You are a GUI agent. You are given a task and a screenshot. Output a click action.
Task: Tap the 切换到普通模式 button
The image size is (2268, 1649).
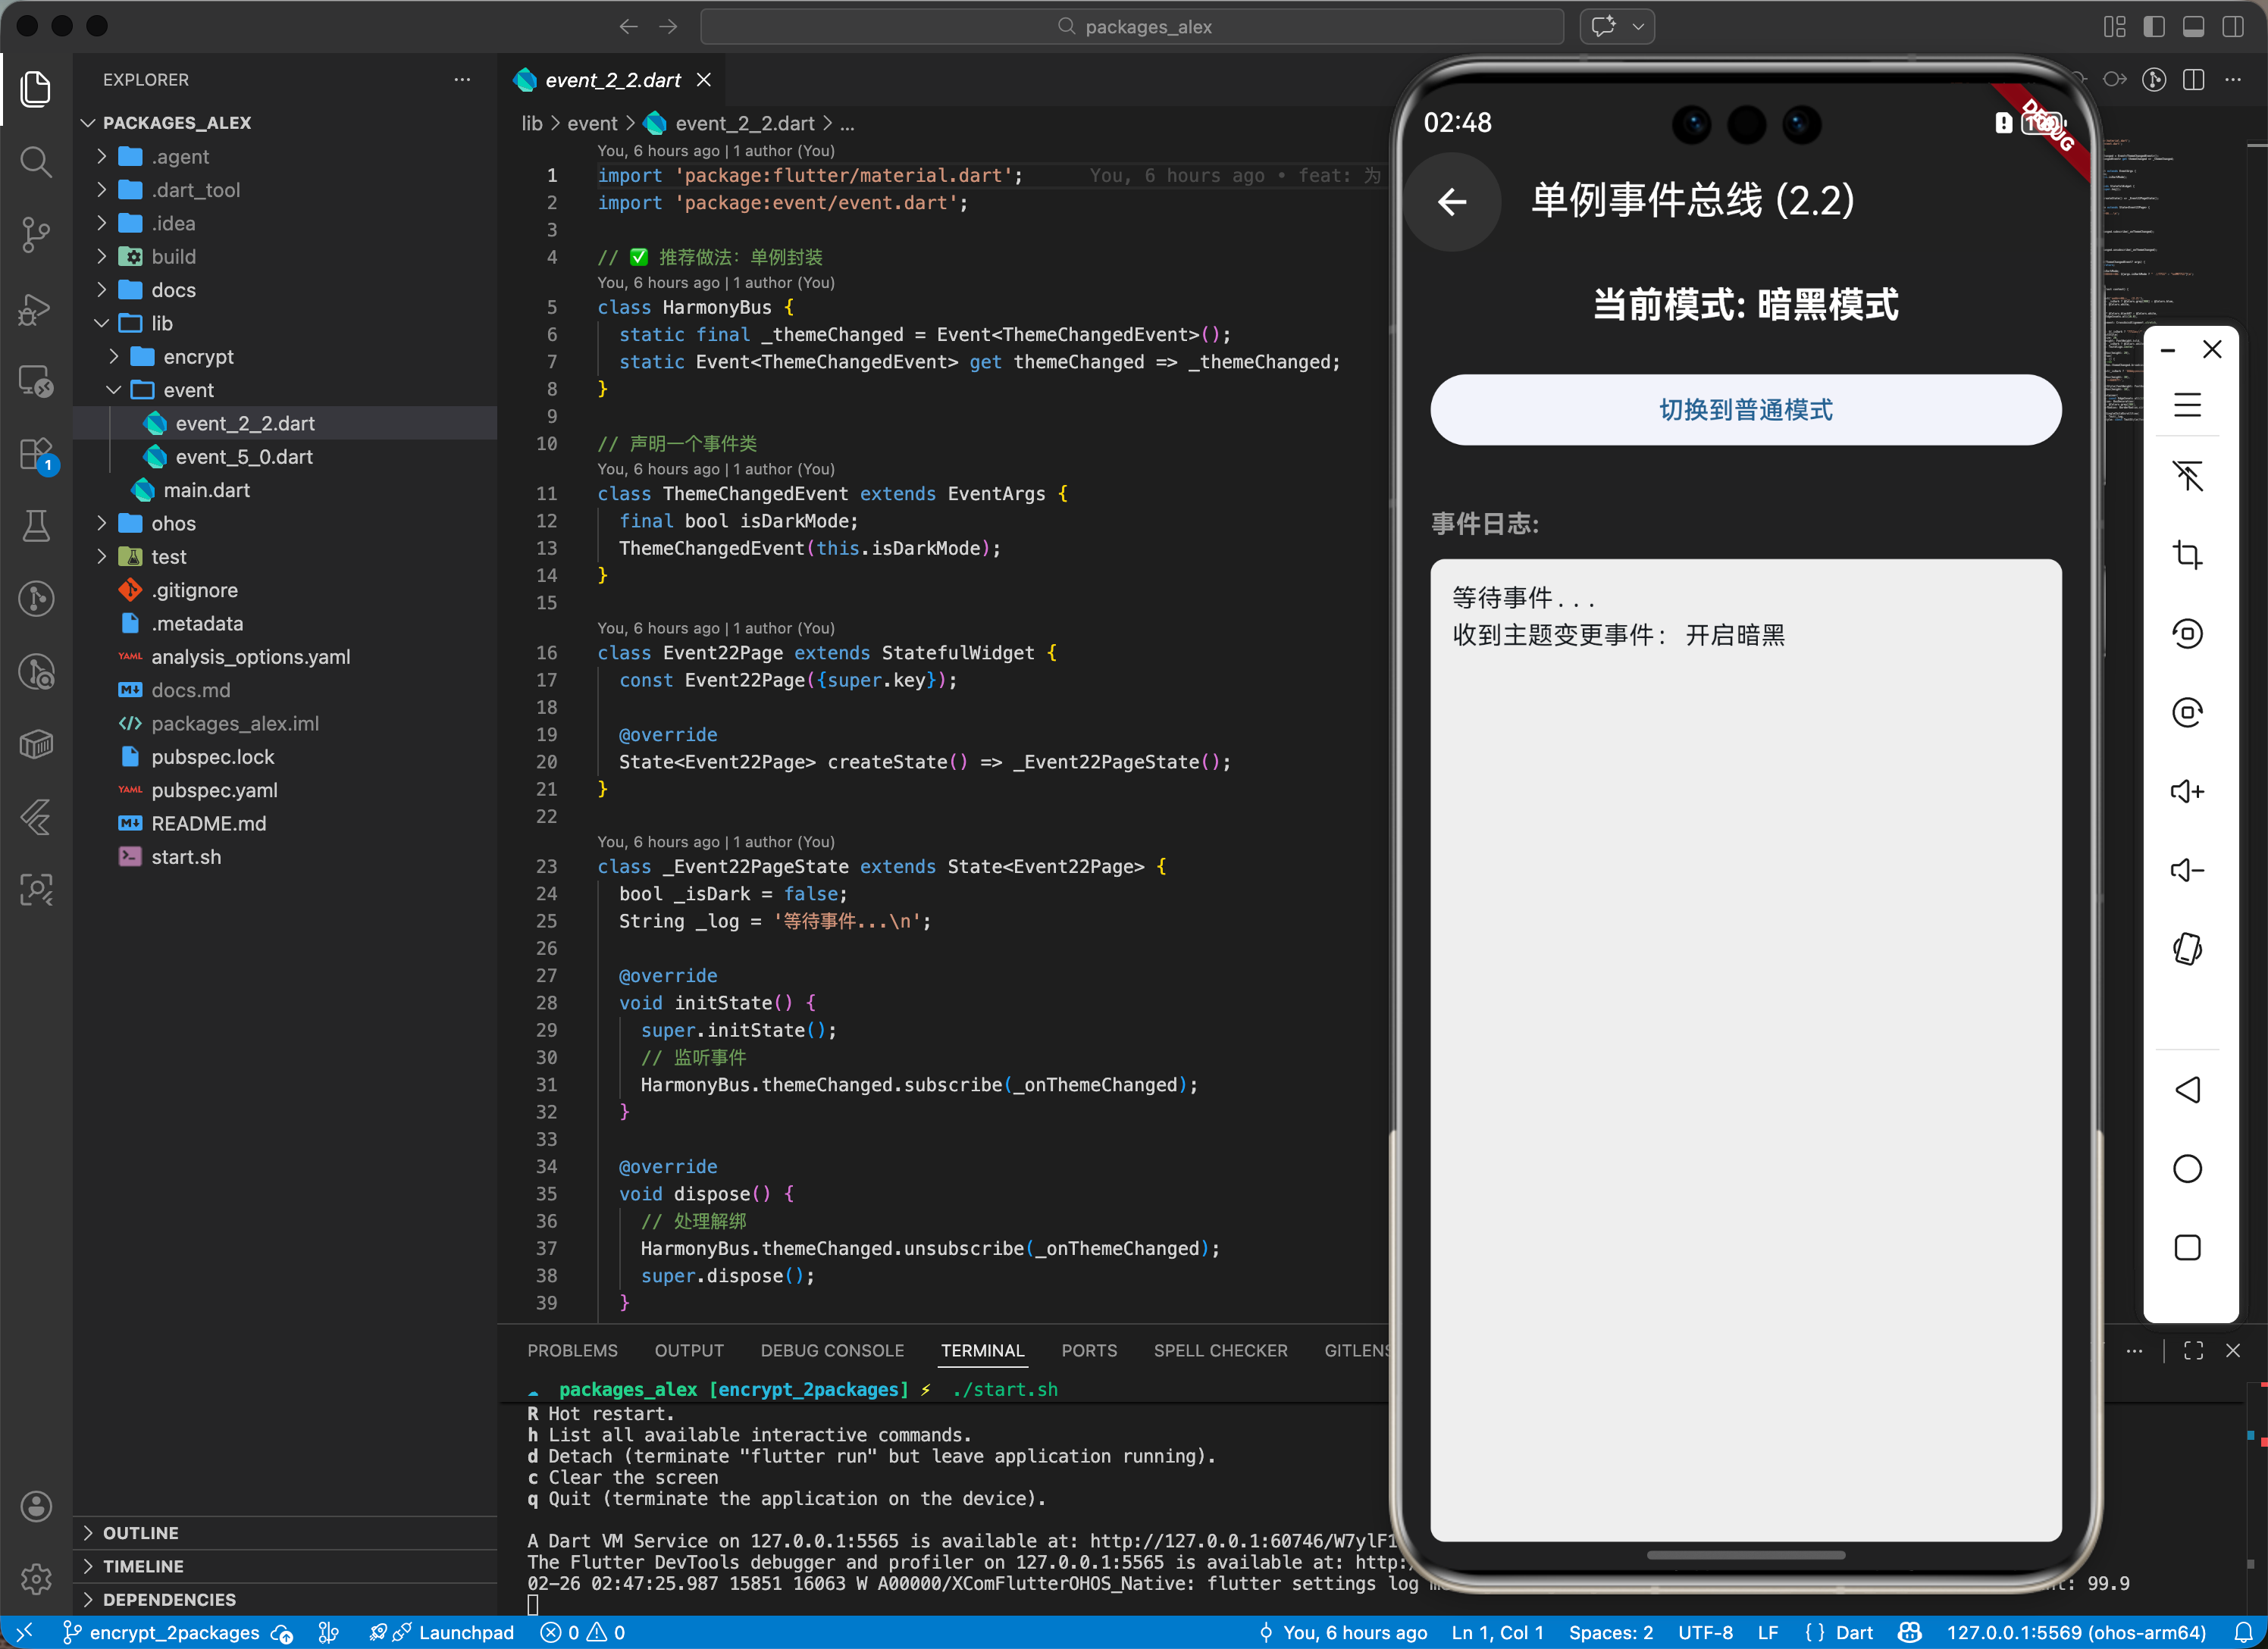pyautogui.click(x=1745, y=410)
